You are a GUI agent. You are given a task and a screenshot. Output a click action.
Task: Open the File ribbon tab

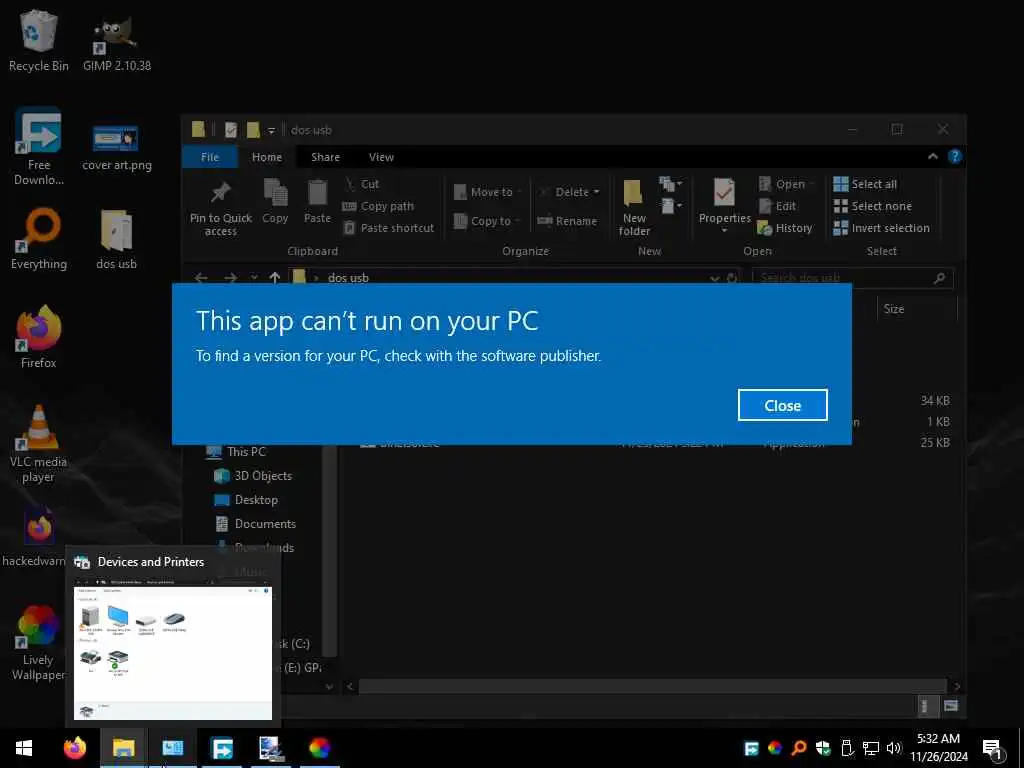click(x=210, y=157)
